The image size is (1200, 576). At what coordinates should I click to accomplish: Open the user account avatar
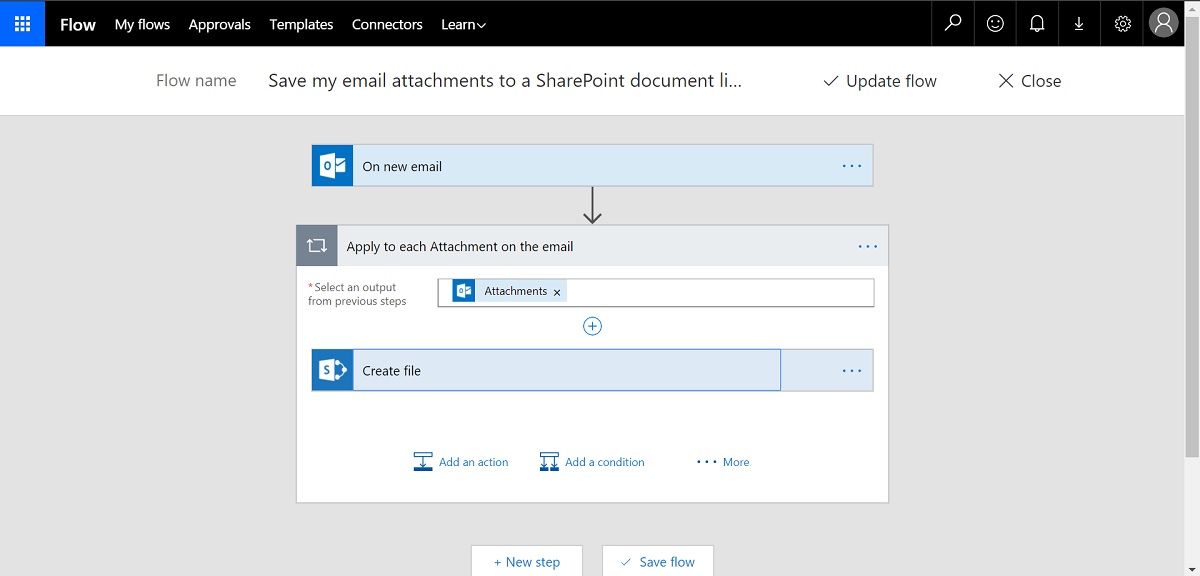pyautogui.click(x=1163, y=23)
